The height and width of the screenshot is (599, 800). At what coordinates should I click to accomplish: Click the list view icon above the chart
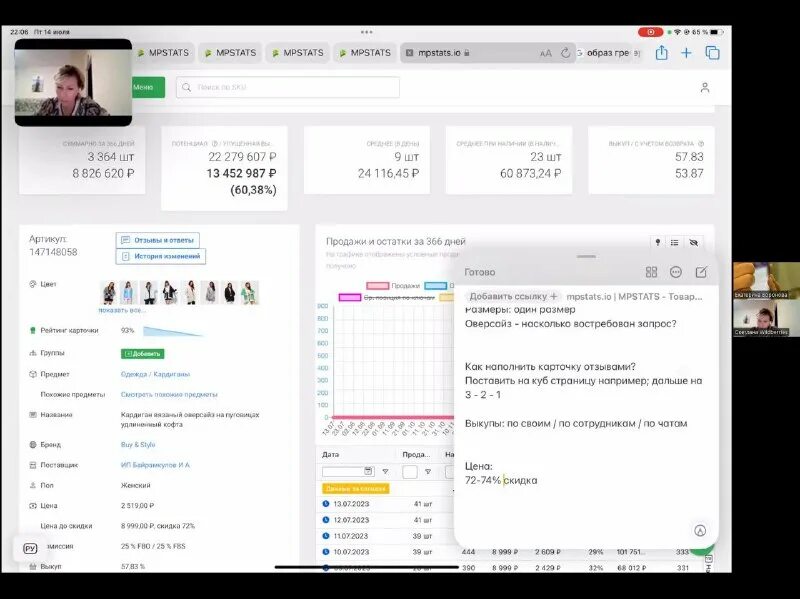pos(674,242)
